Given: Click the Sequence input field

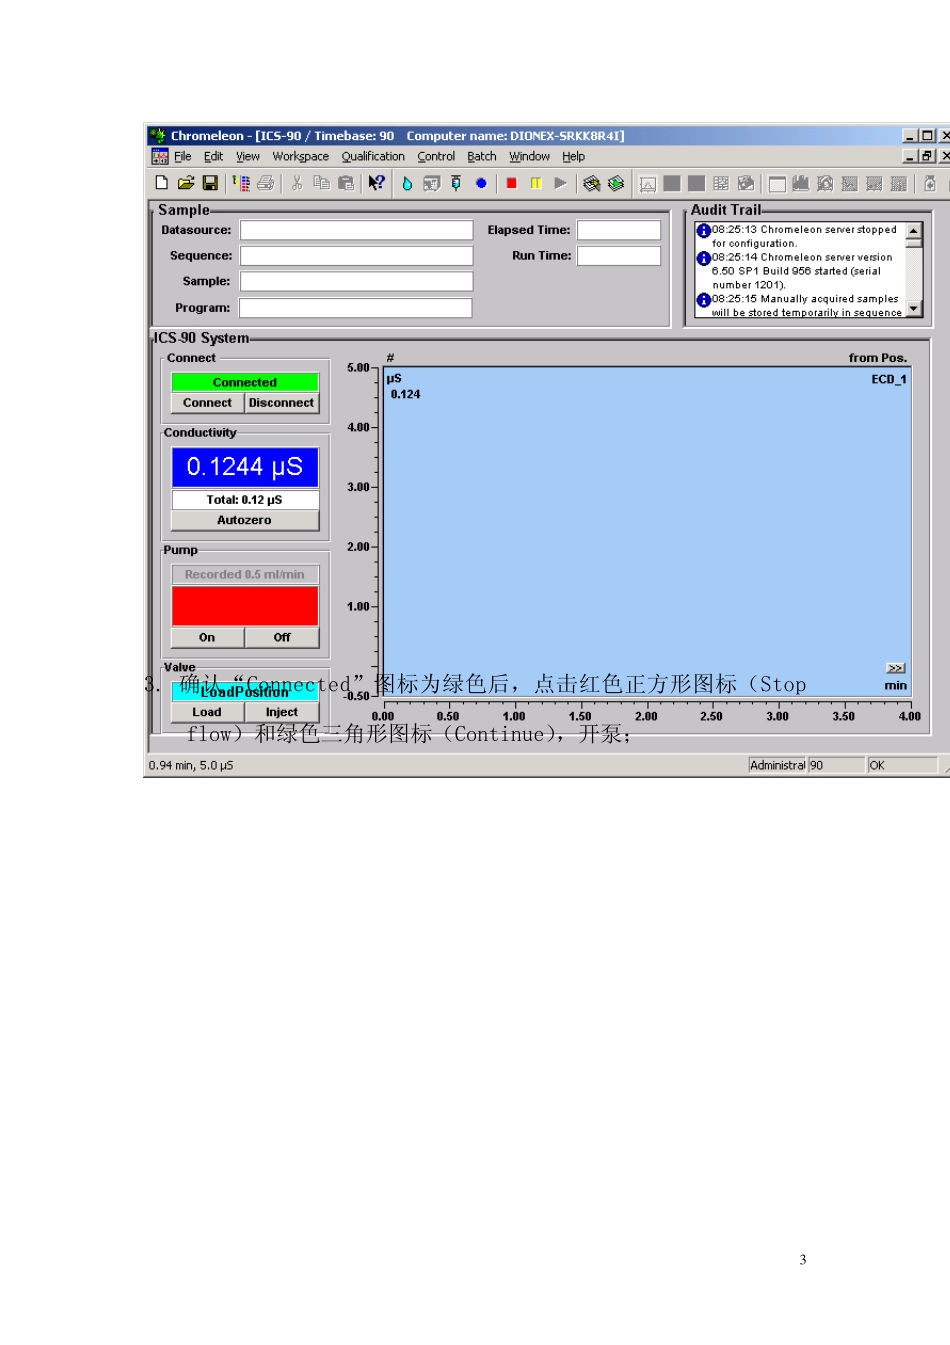Looking at the screenshot, I should pos(356,256).
